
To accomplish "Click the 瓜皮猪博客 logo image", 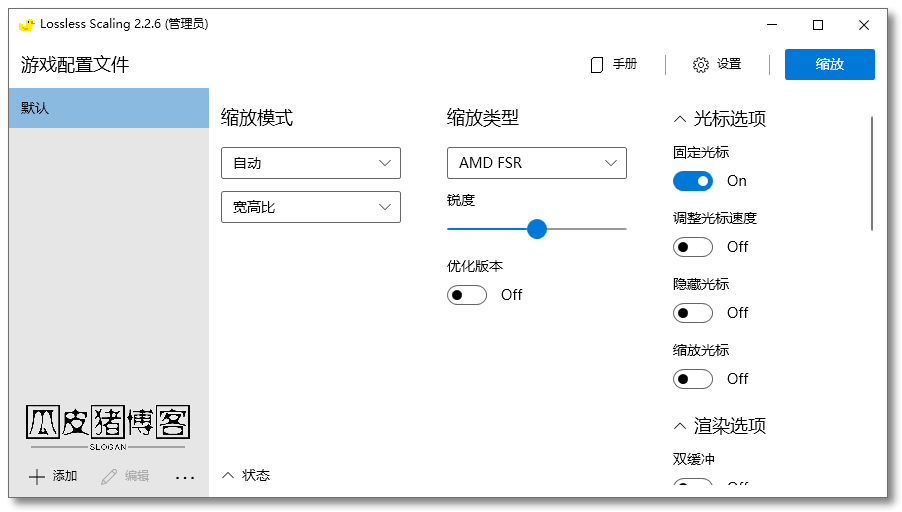I will [107, 427].
